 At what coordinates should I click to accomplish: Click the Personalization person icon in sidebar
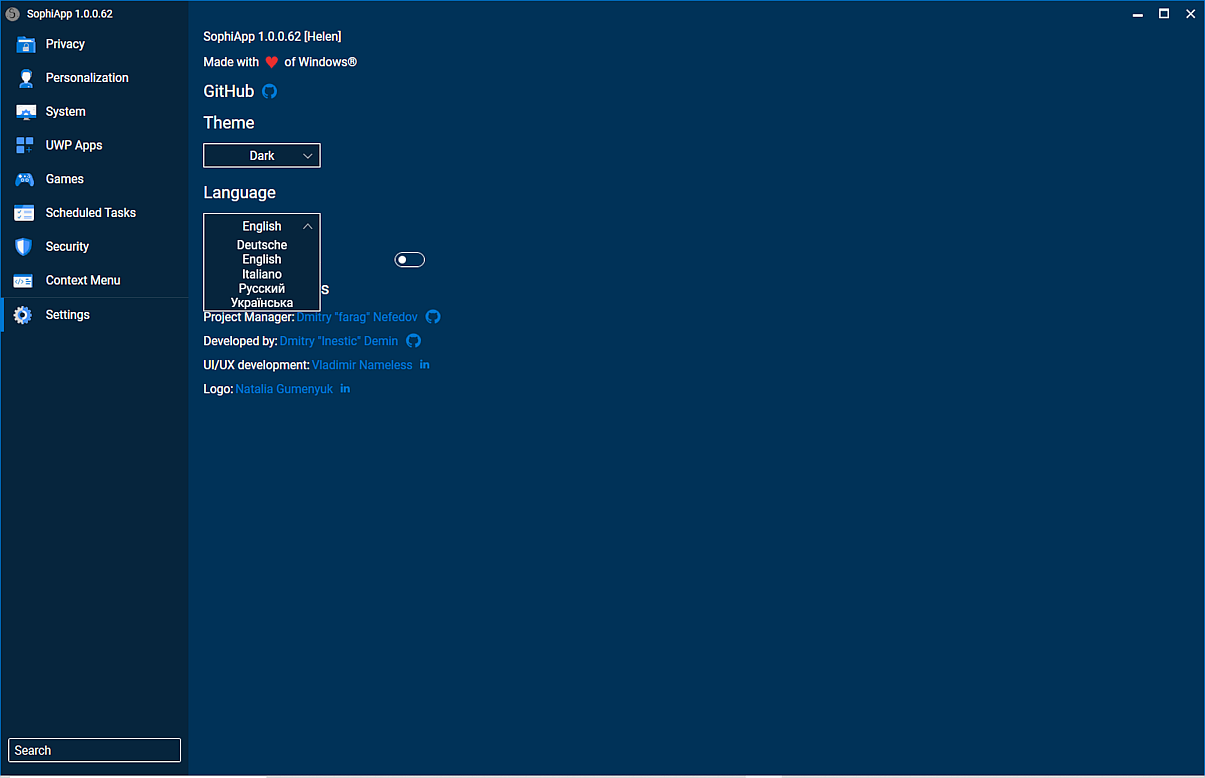pyautogui.click(x=25, y=78)
